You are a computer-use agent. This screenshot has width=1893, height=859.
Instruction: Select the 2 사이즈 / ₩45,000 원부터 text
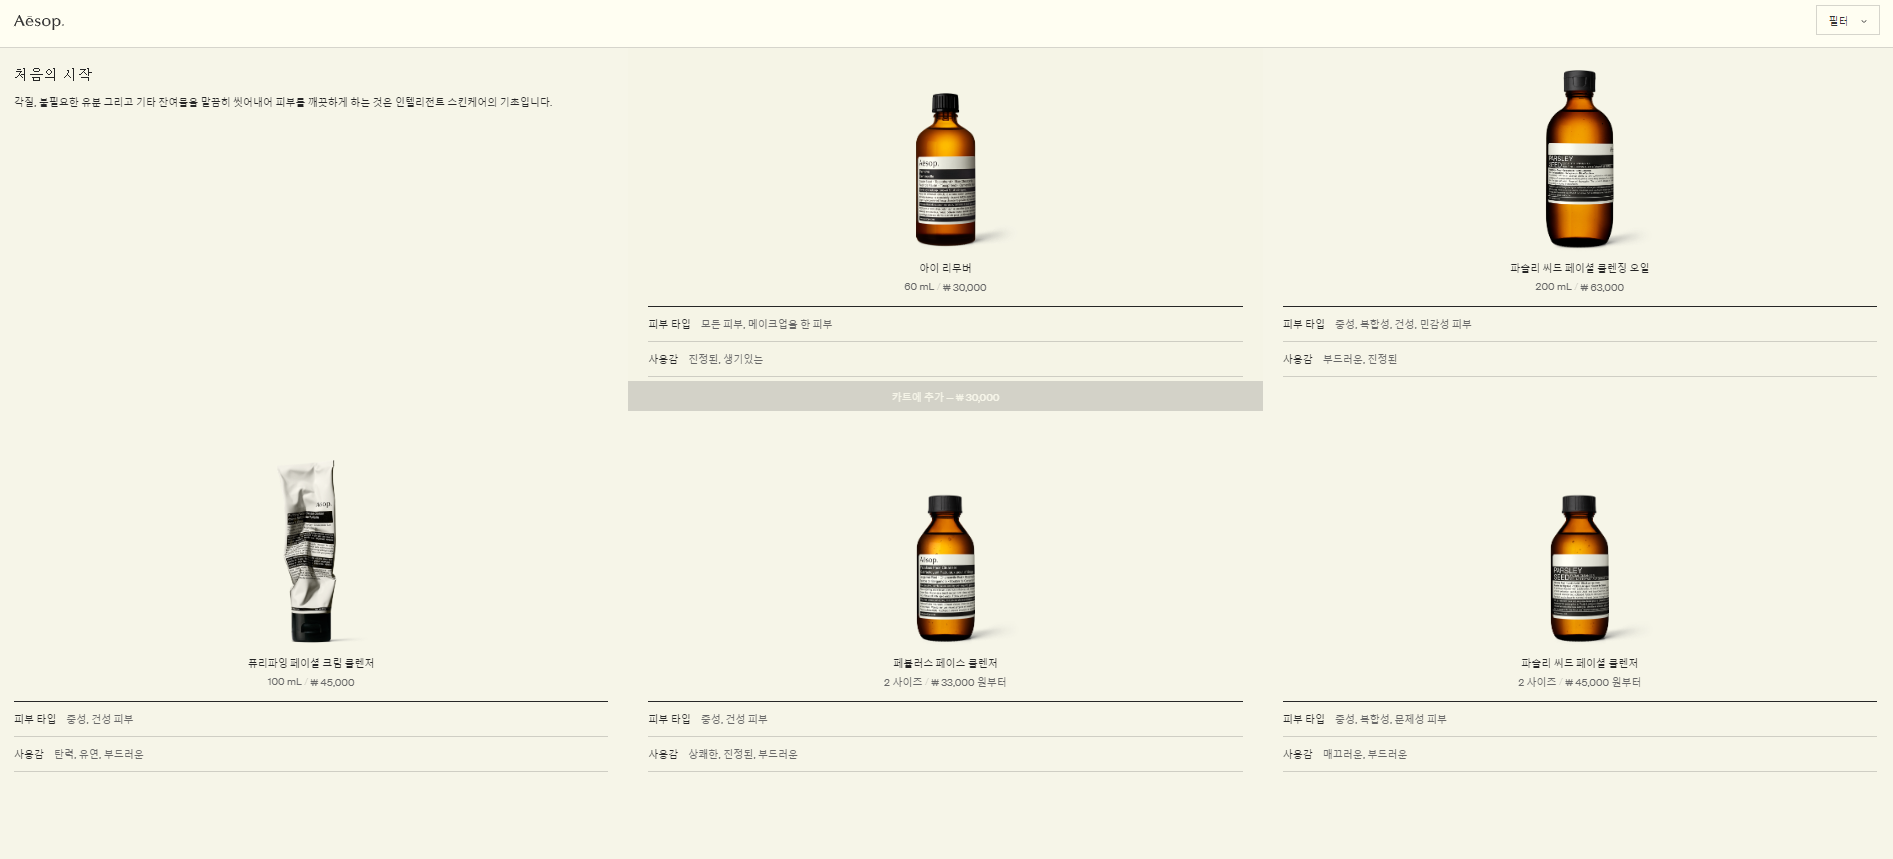[x=1579, y=682]
